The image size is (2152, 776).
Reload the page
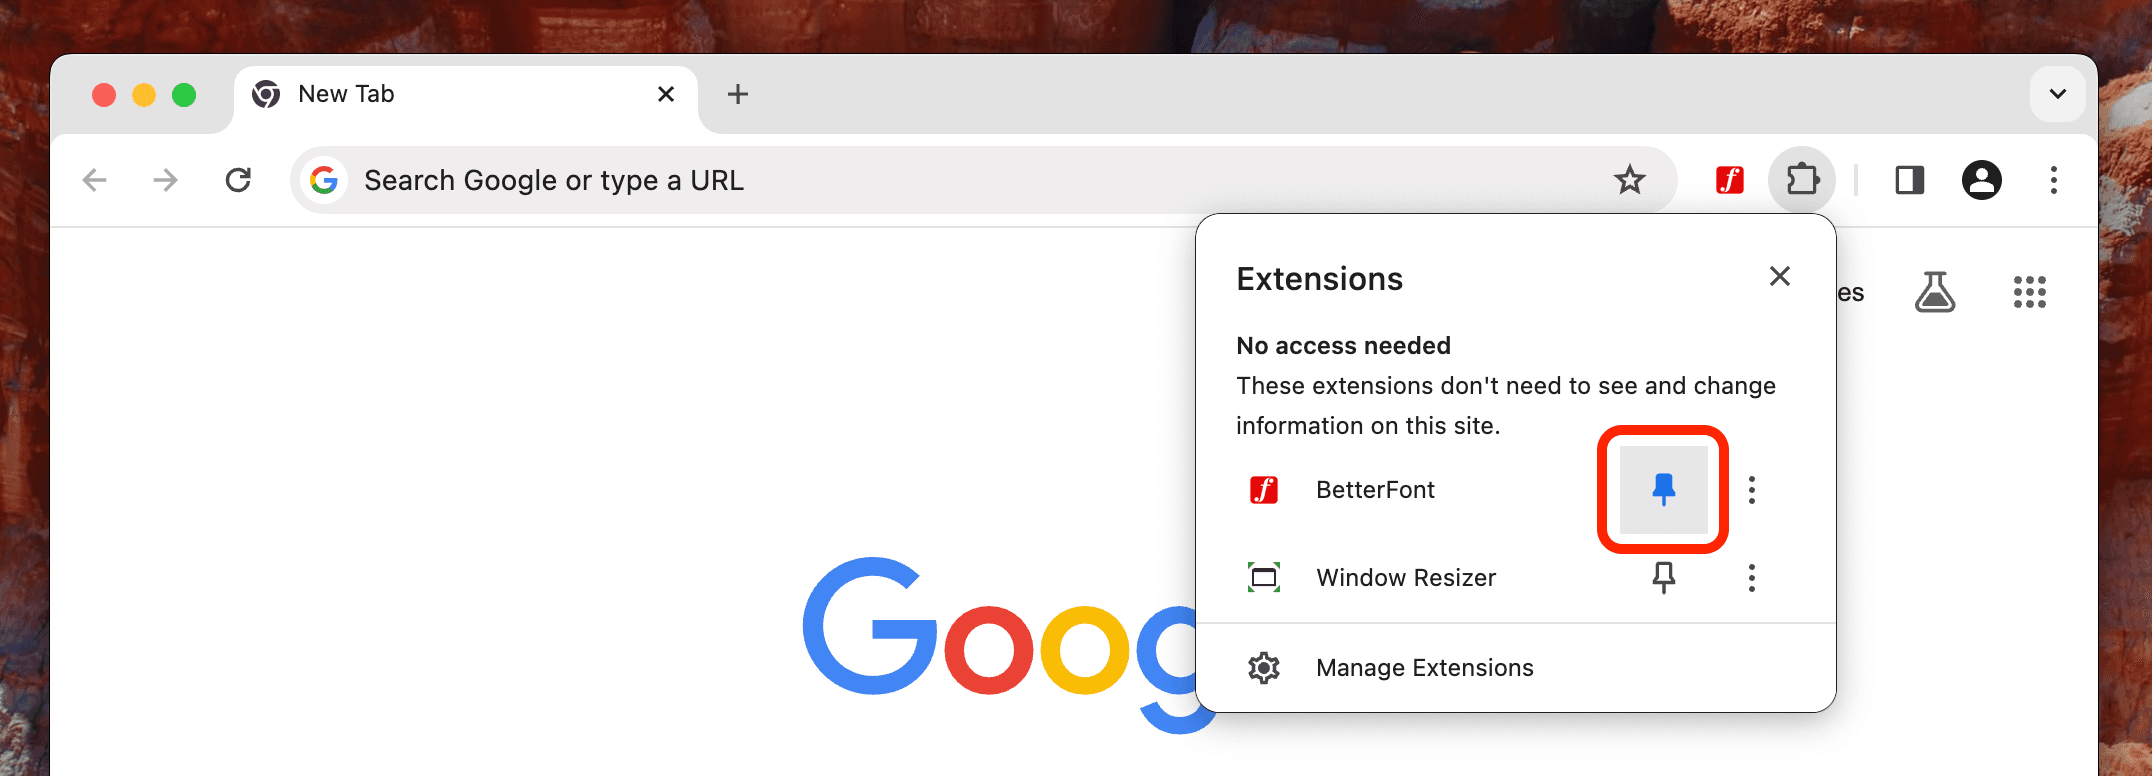[238, 180]
